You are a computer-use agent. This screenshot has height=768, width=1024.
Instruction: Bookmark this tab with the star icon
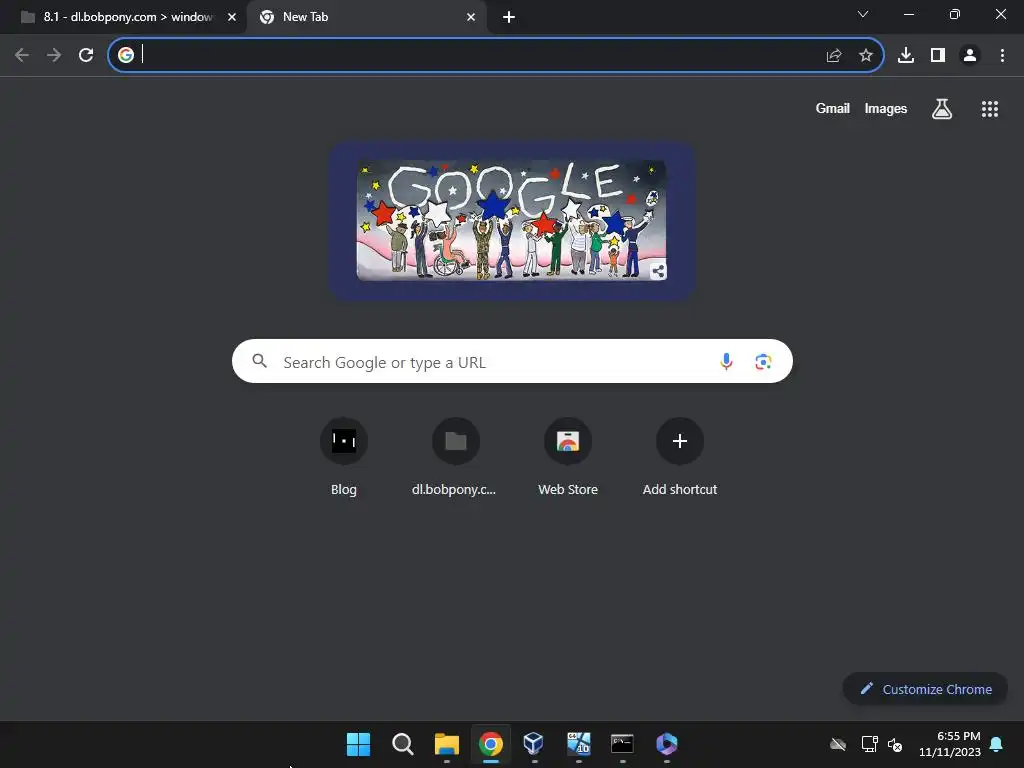866,56
